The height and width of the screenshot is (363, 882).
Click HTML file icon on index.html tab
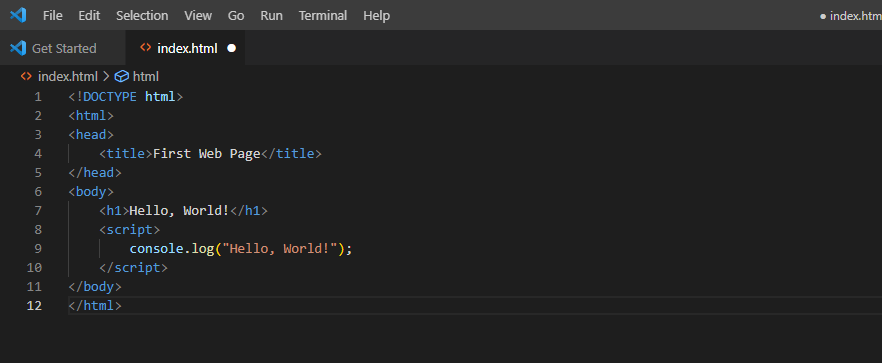coord(146,48)
